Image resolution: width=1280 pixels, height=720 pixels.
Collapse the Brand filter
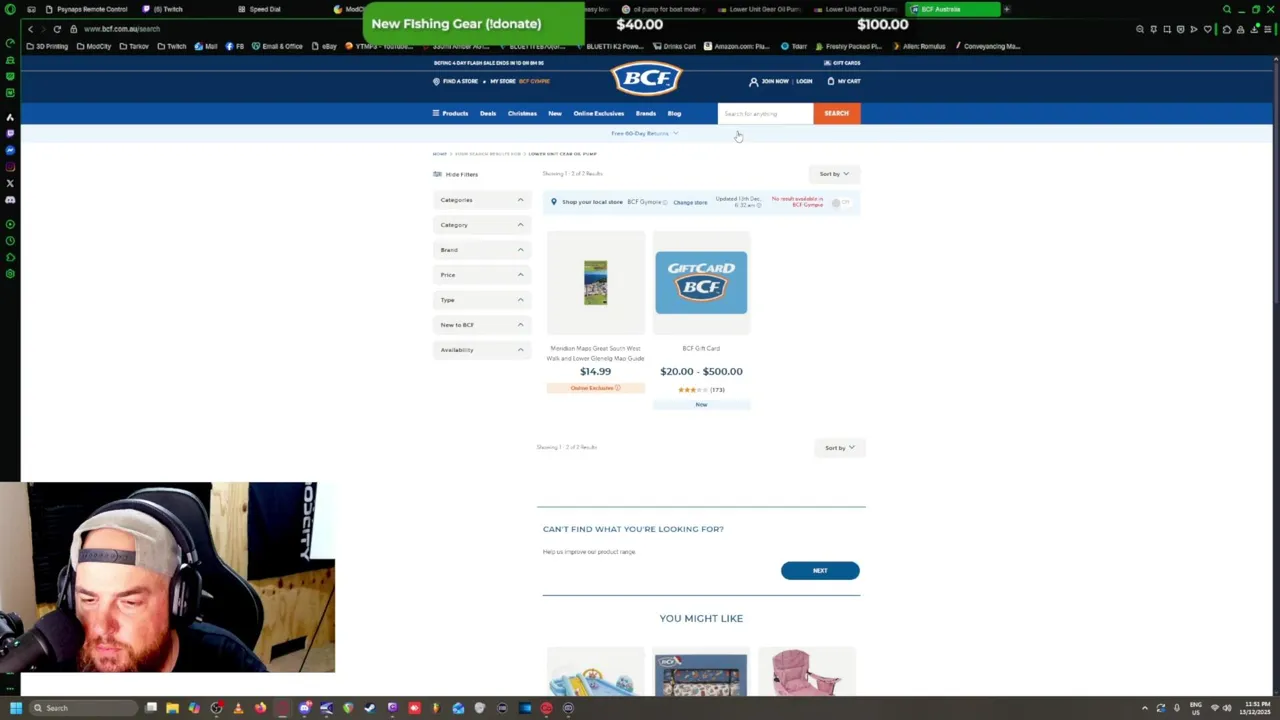click(482, 250)
